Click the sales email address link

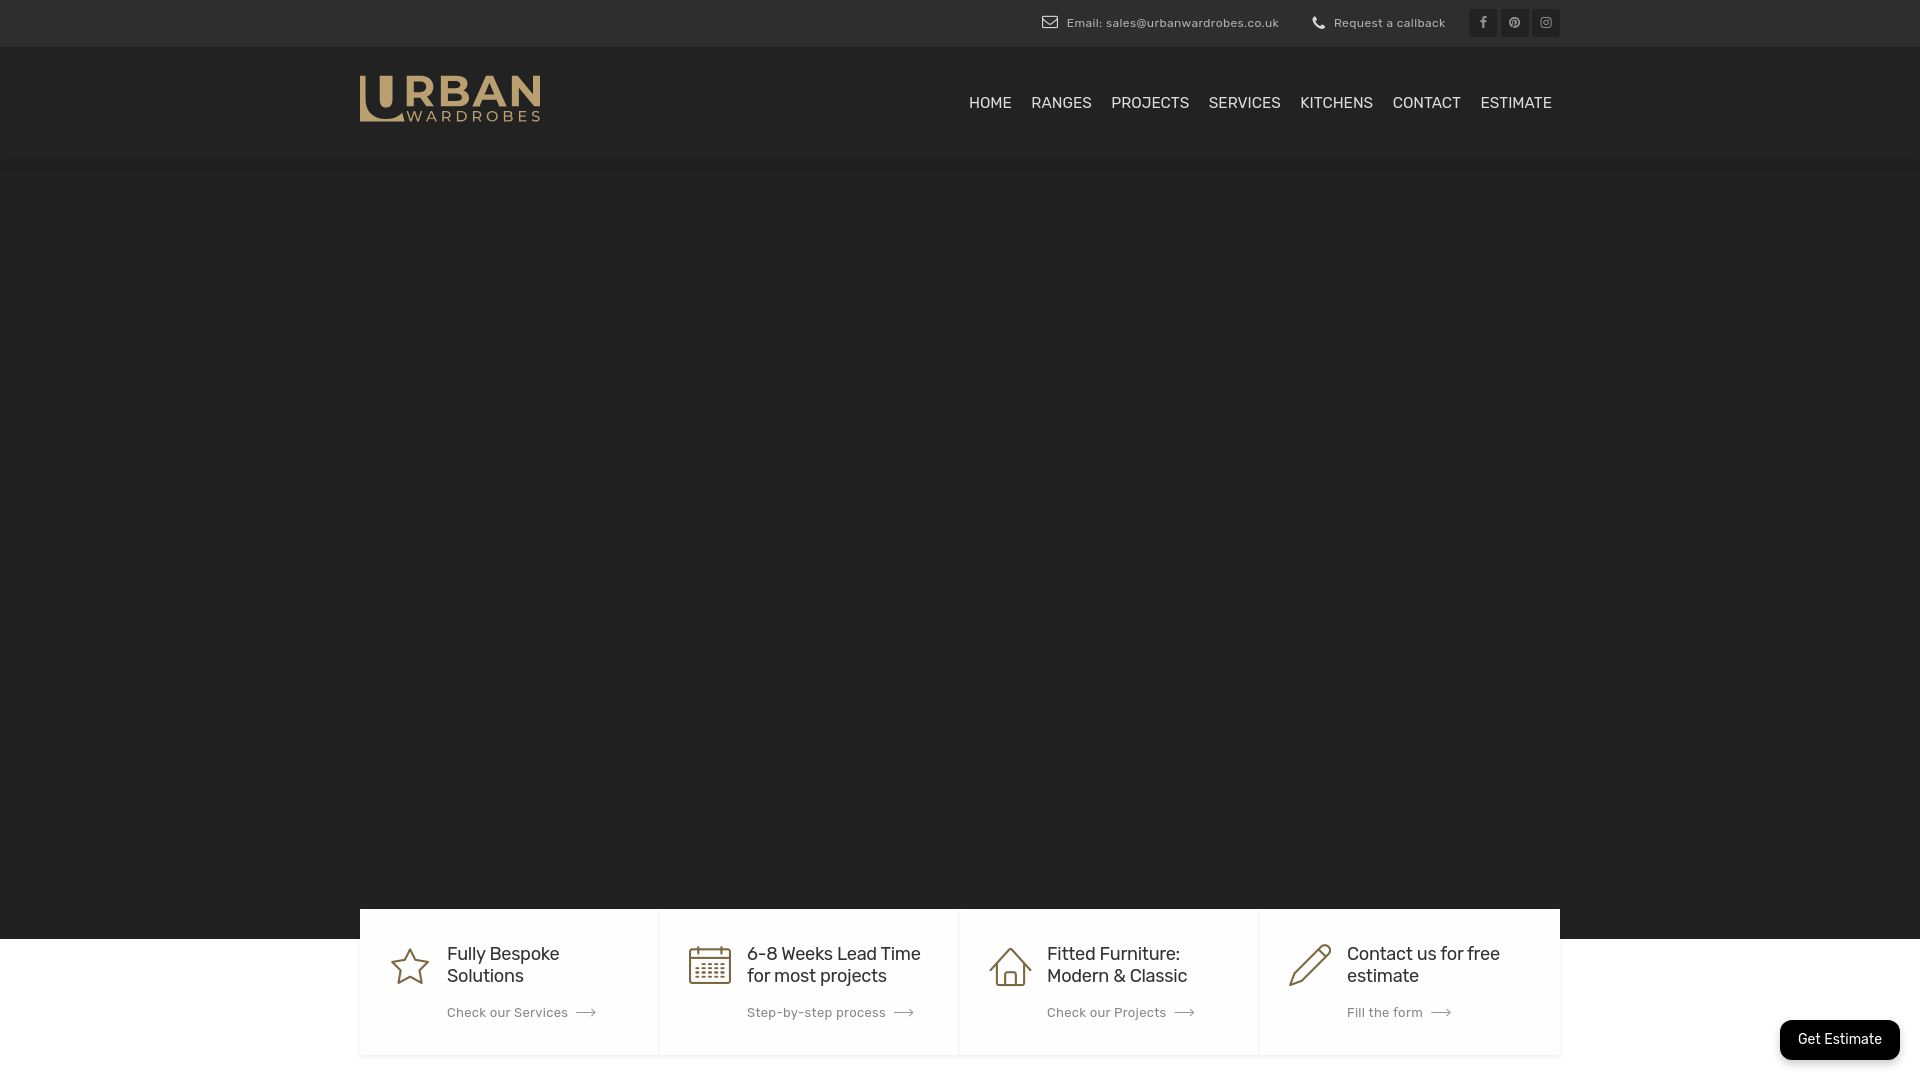[1173, 23]
